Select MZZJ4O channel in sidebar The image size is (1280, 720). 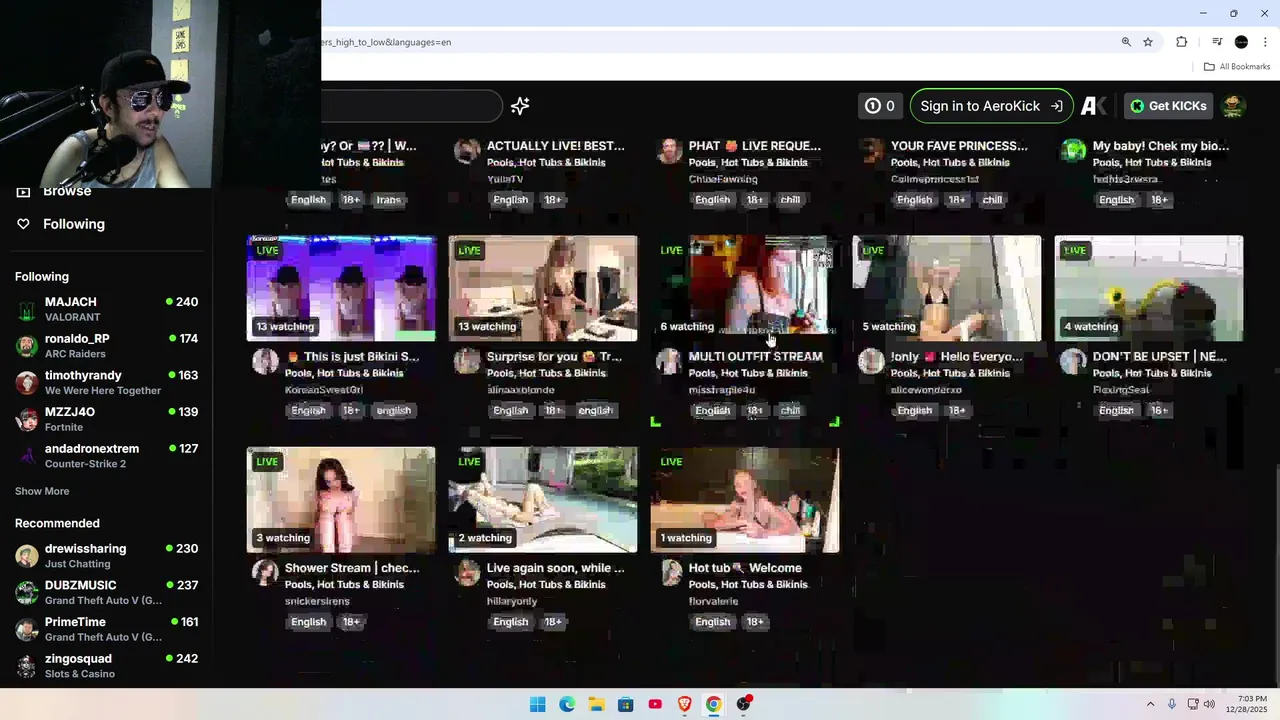106,419
